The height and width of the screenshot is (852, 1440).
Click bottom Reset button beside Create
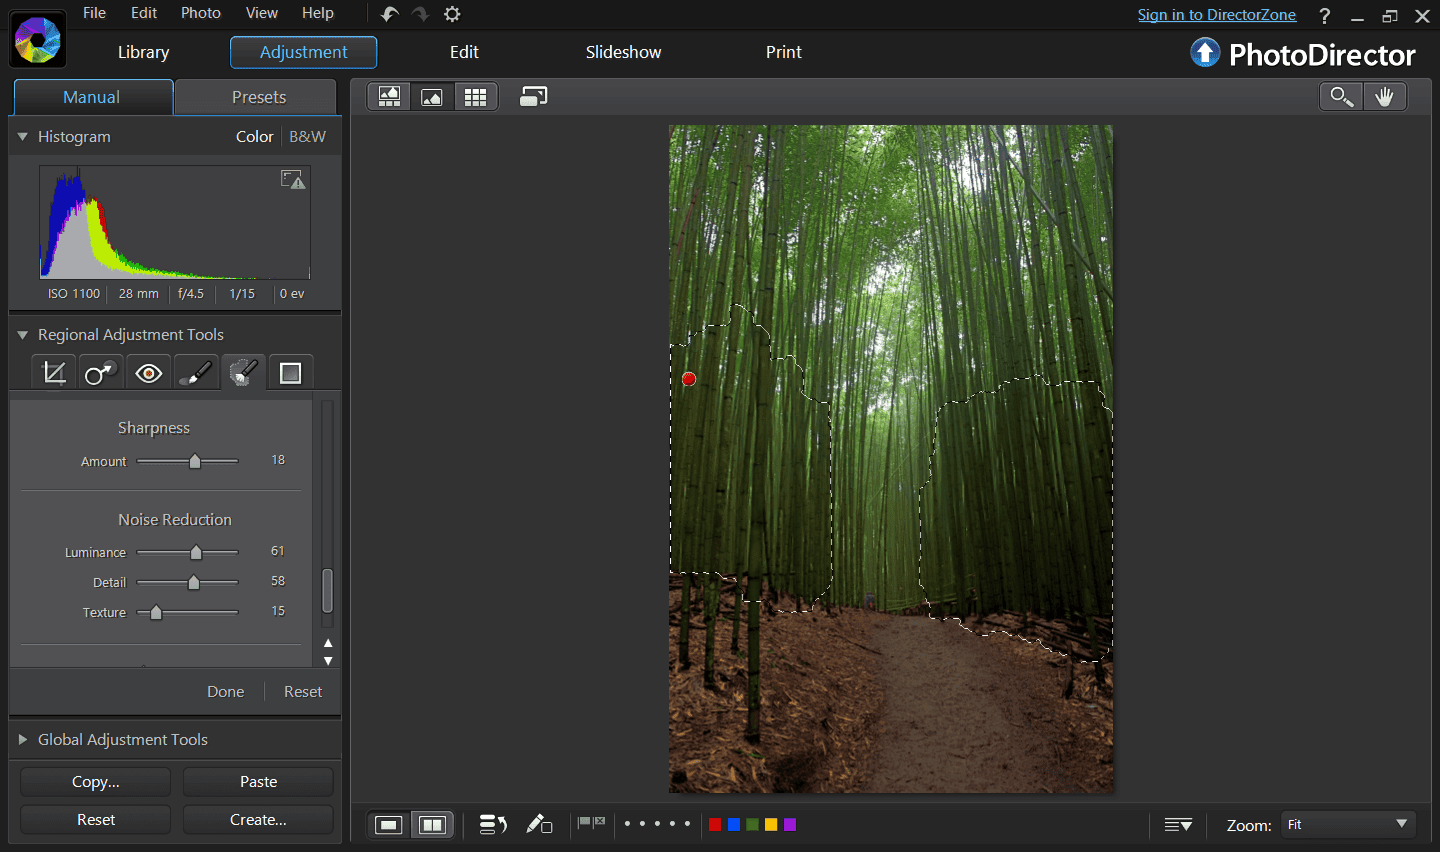95,820
